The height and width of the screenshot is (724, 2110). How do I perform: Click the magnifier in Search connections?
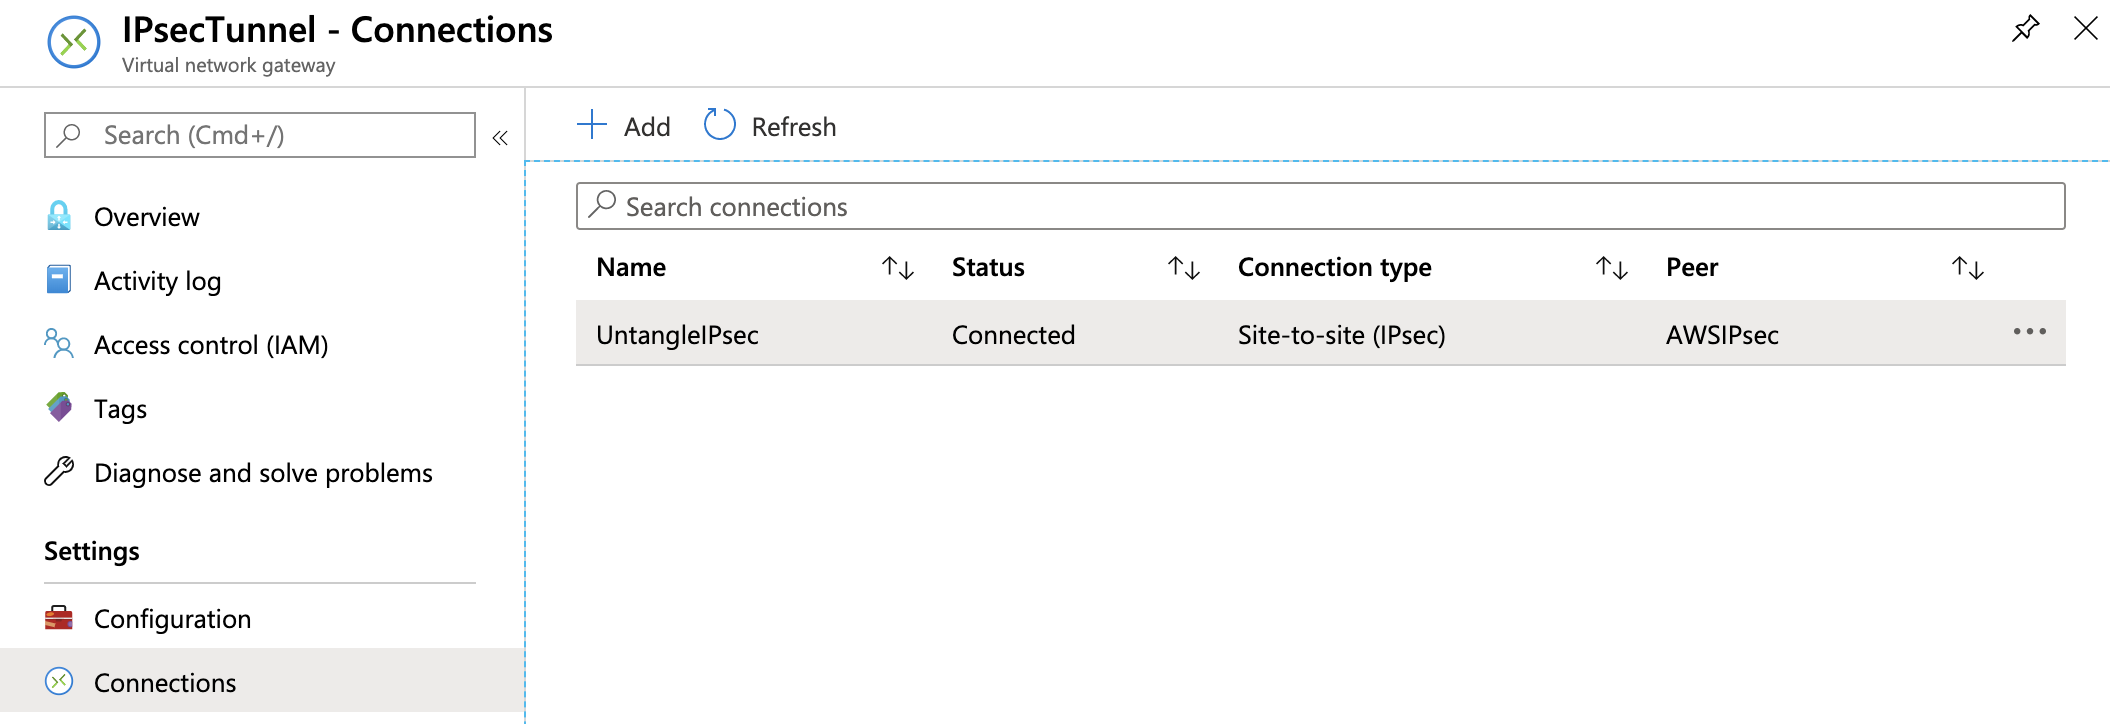pos(602,204)
